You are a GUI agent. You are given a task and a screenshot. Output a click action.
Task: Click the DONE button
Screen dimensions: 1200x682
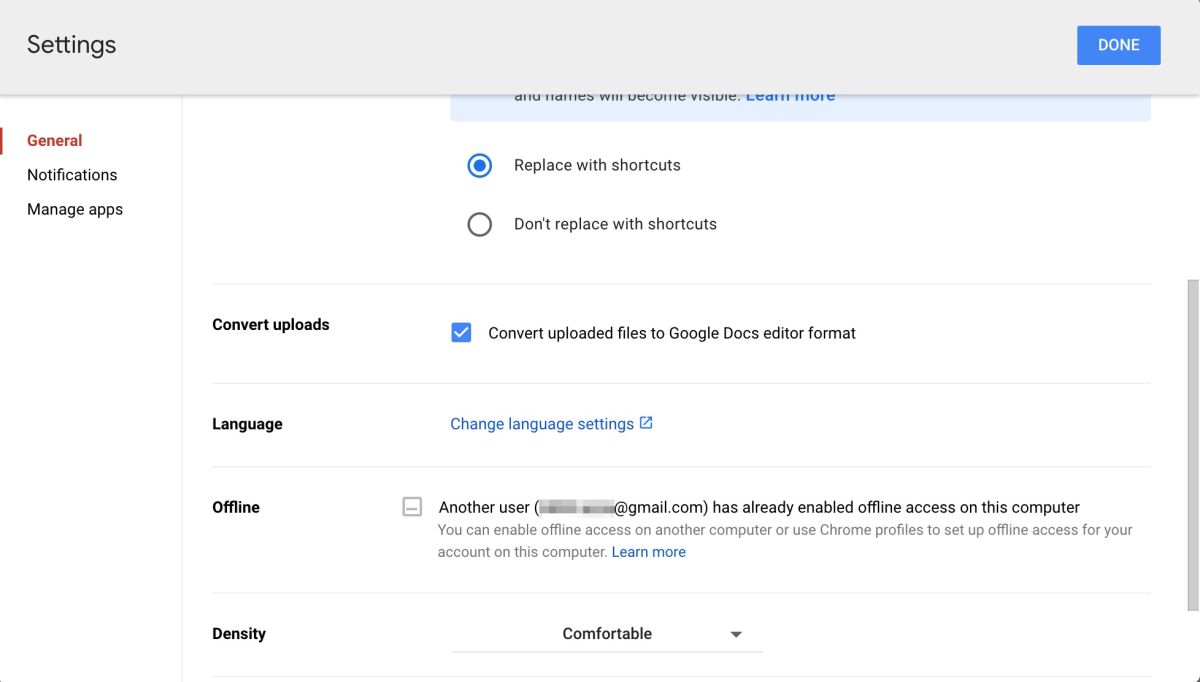(x=1118, y=45)
